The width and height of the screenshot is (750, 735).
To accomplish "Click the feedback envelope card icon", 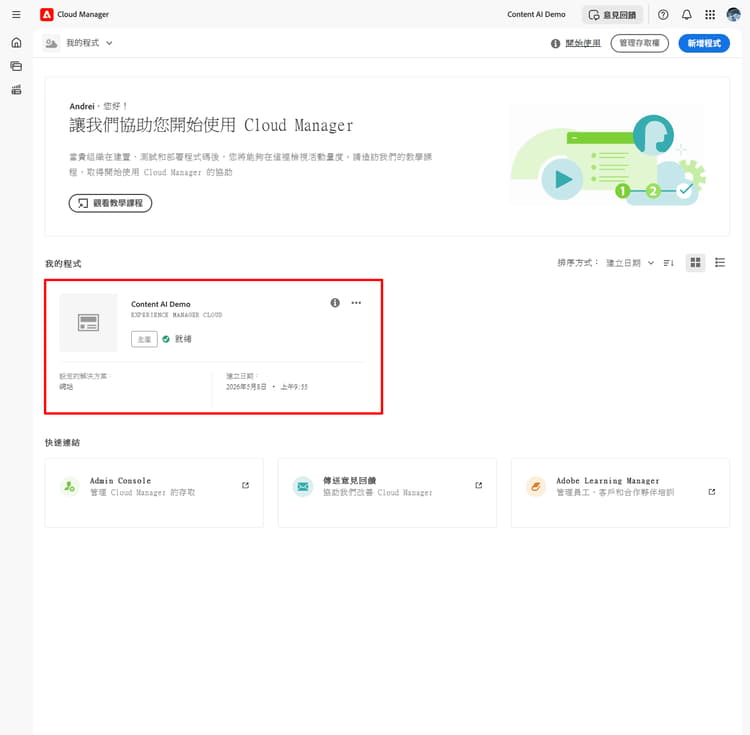I will coord(303,487).
